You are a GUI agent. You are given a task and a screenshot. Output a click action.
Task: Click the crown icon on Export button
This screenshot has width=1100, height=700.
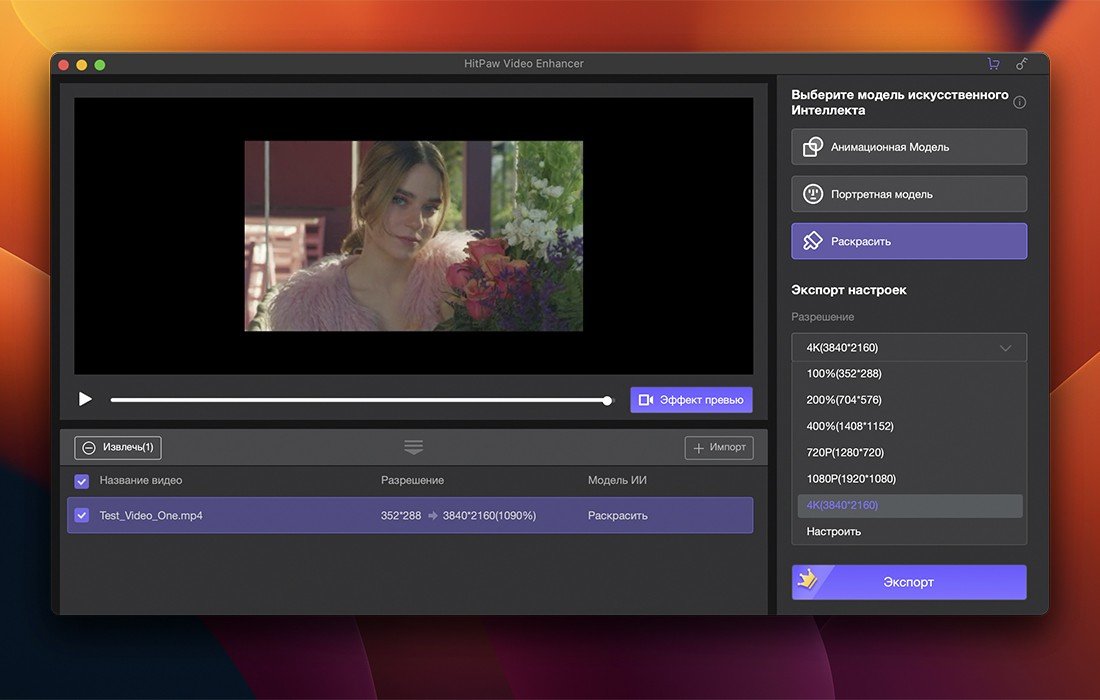(808, 581)
